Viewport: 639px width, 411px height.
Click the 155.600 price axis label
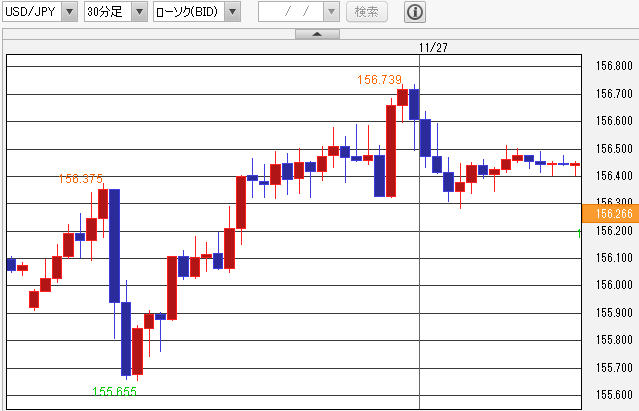click(613, 395)
